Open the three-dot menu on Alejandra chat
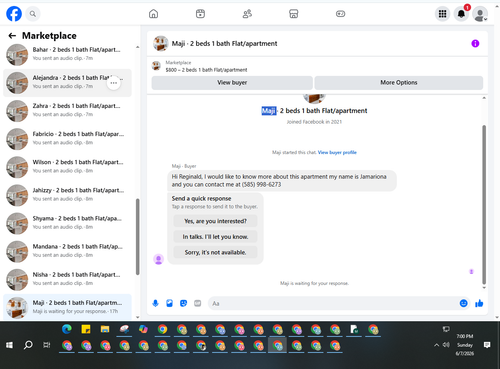Screen dimensions: 500x369 pos(114,83)
